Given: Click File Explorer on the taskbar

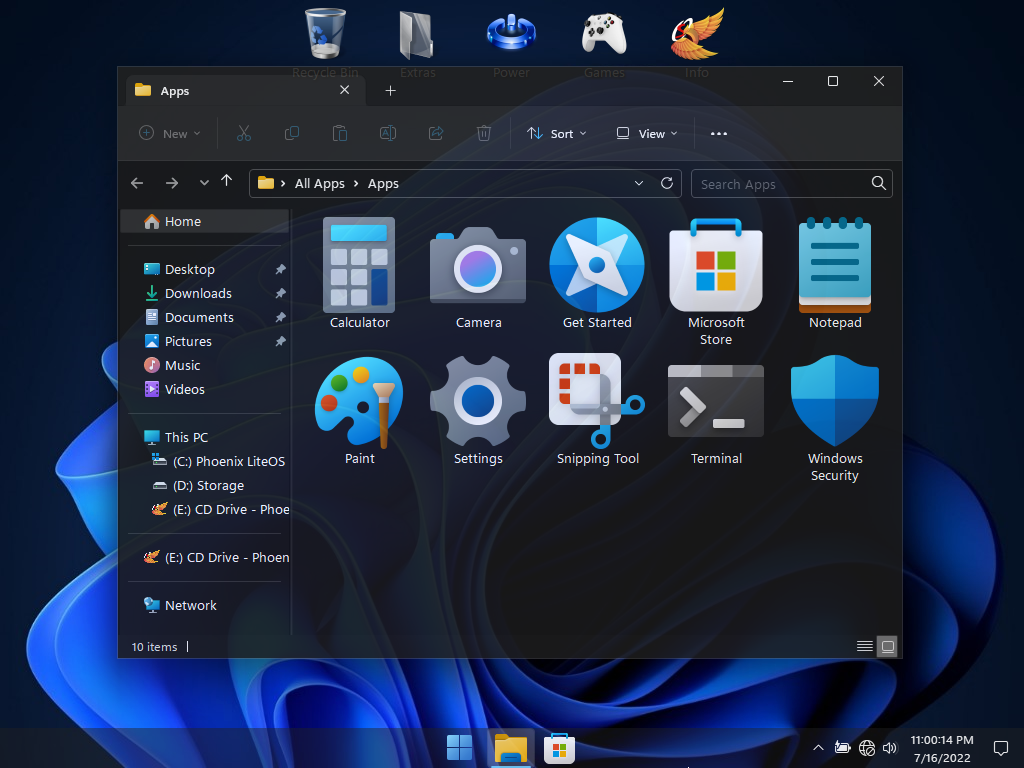Looking at the screenshot, I should tap(511, 747).
